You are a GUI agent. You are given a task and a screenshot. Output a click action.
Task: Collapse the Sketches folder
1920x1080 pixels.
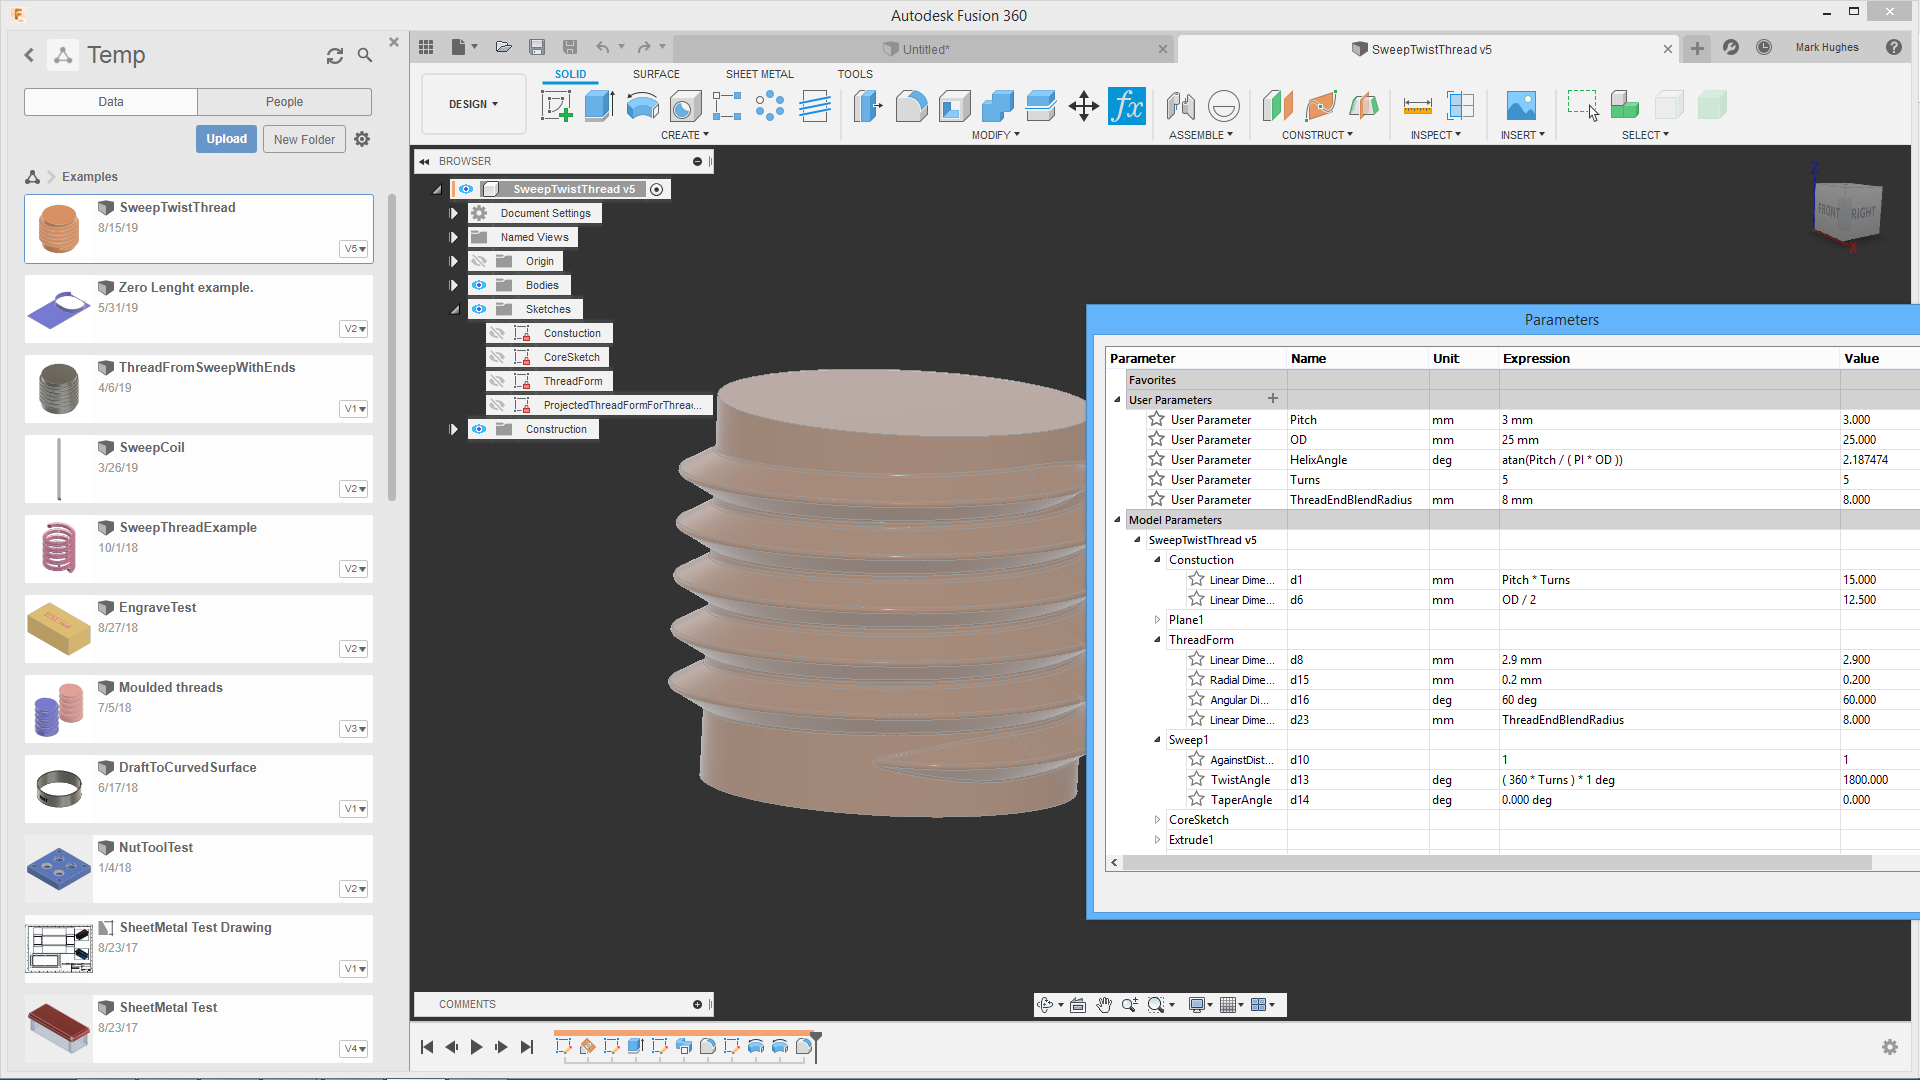pos(455,309)
